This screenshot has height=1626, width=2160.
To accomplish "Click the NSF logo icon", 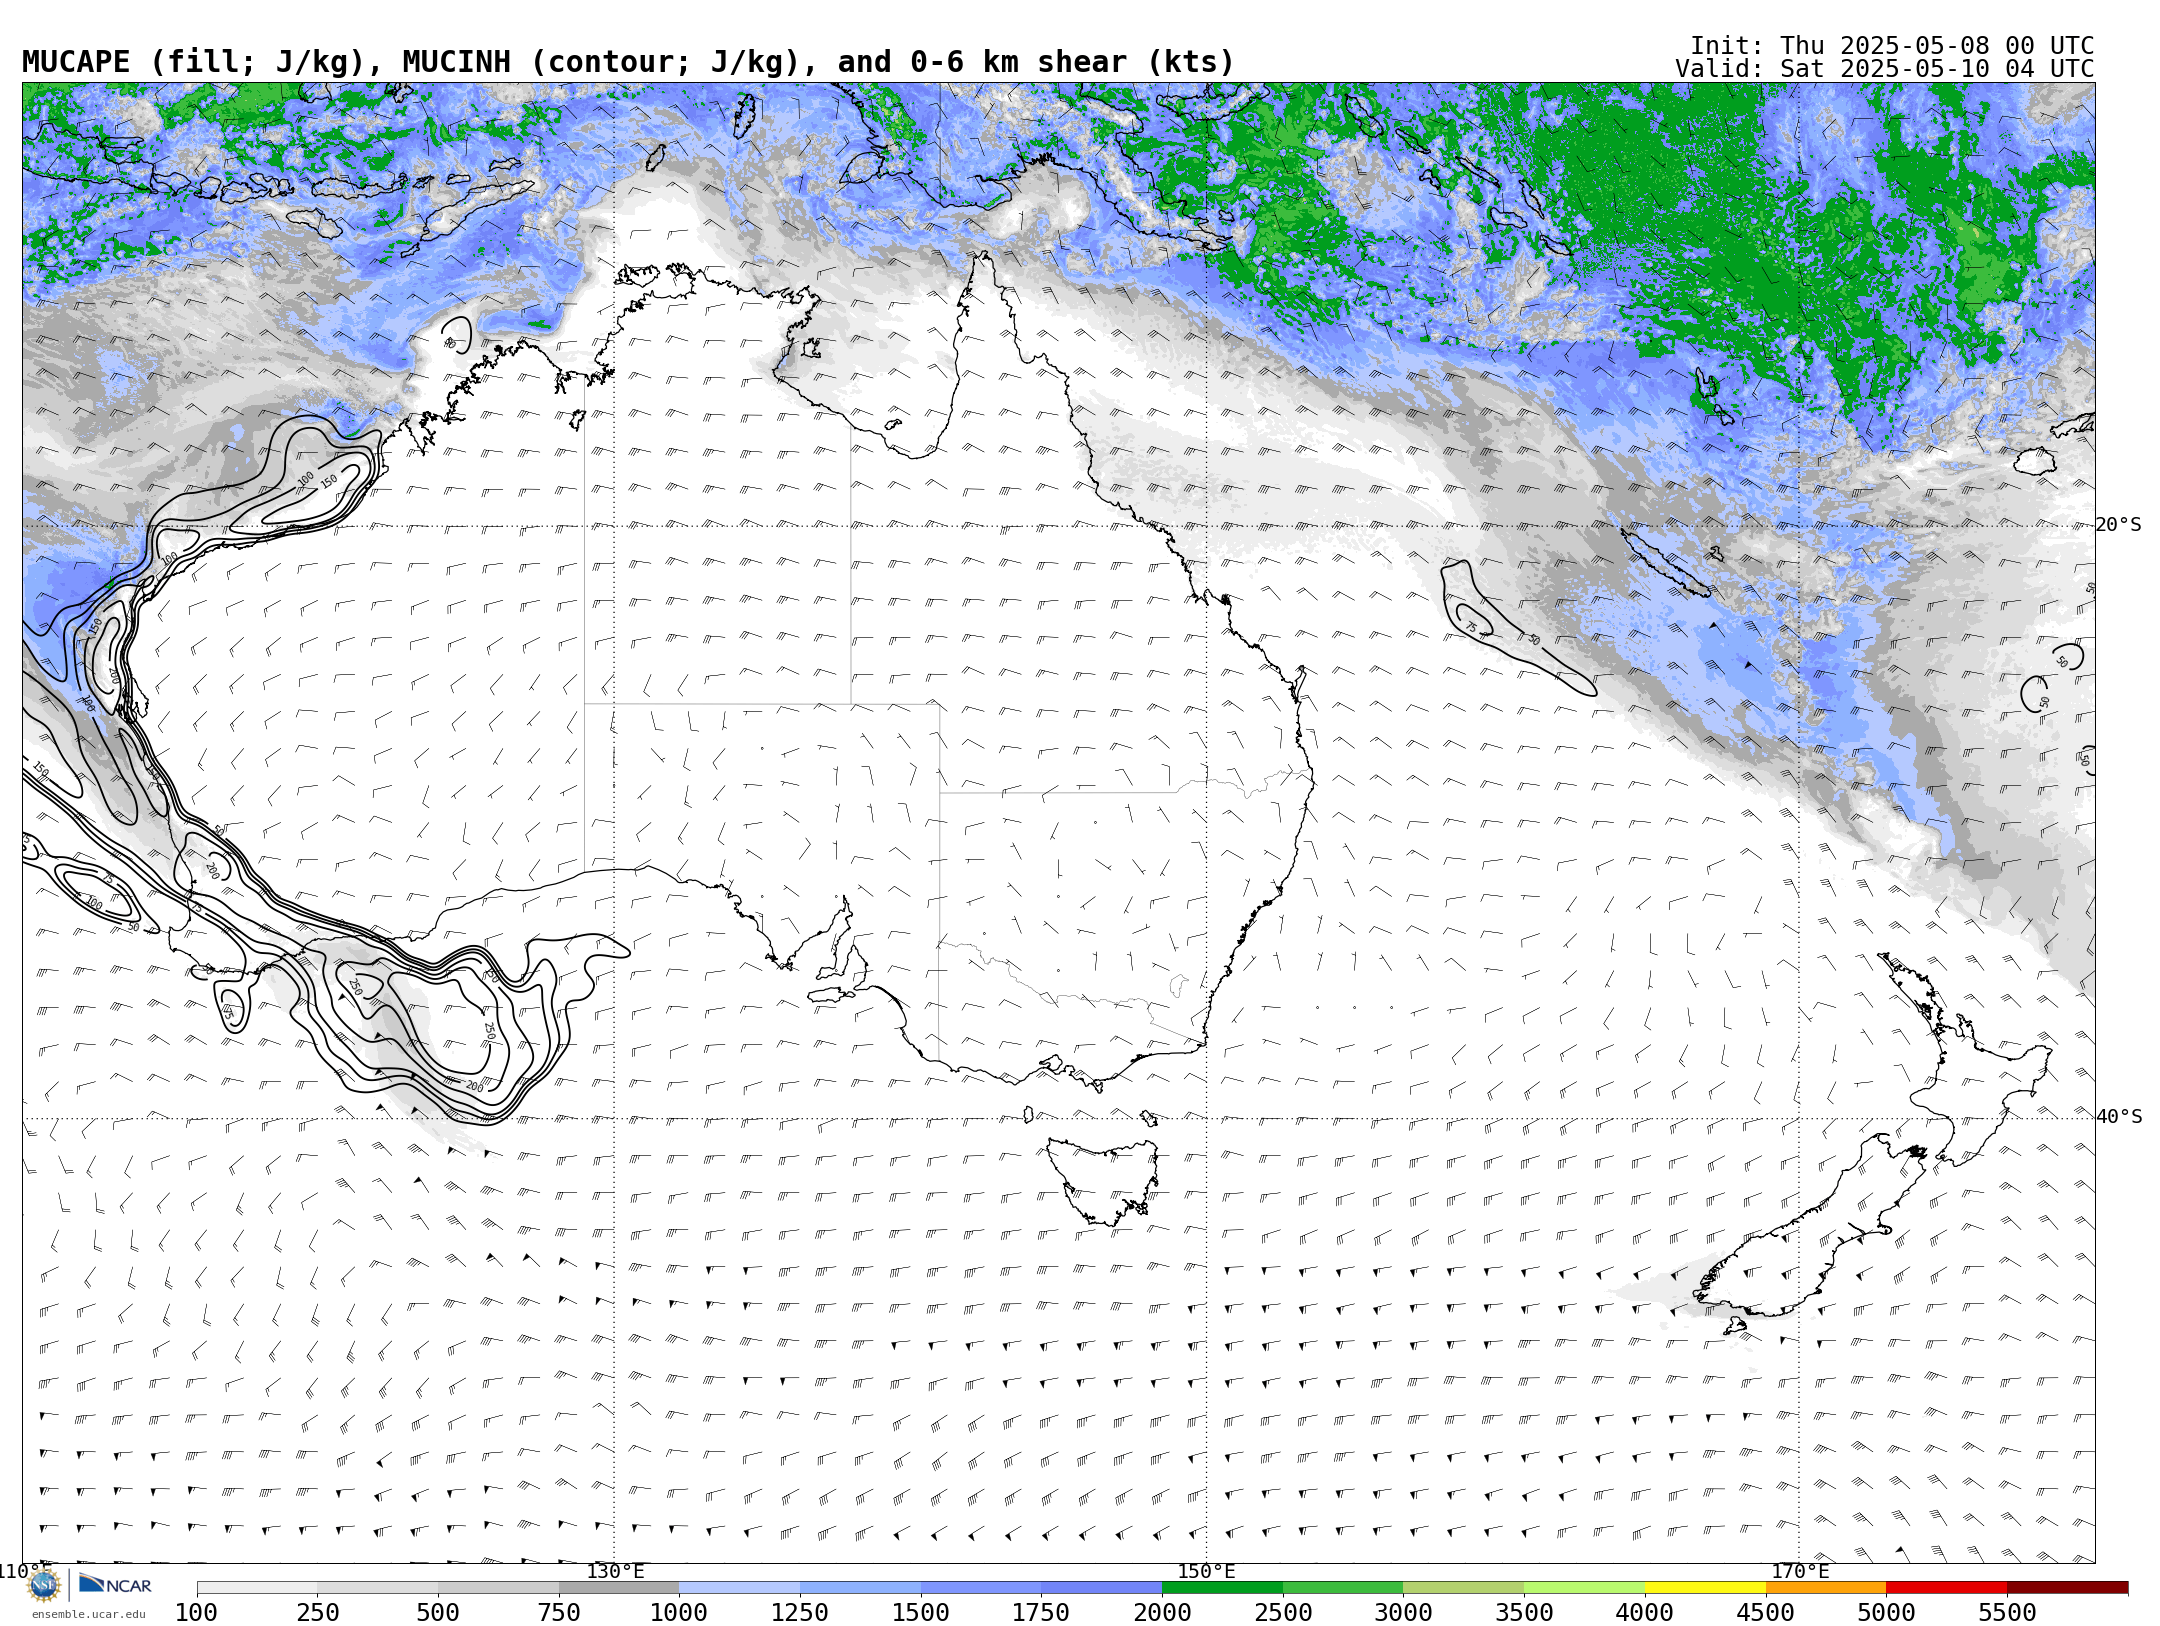I will coord(44,1585).
